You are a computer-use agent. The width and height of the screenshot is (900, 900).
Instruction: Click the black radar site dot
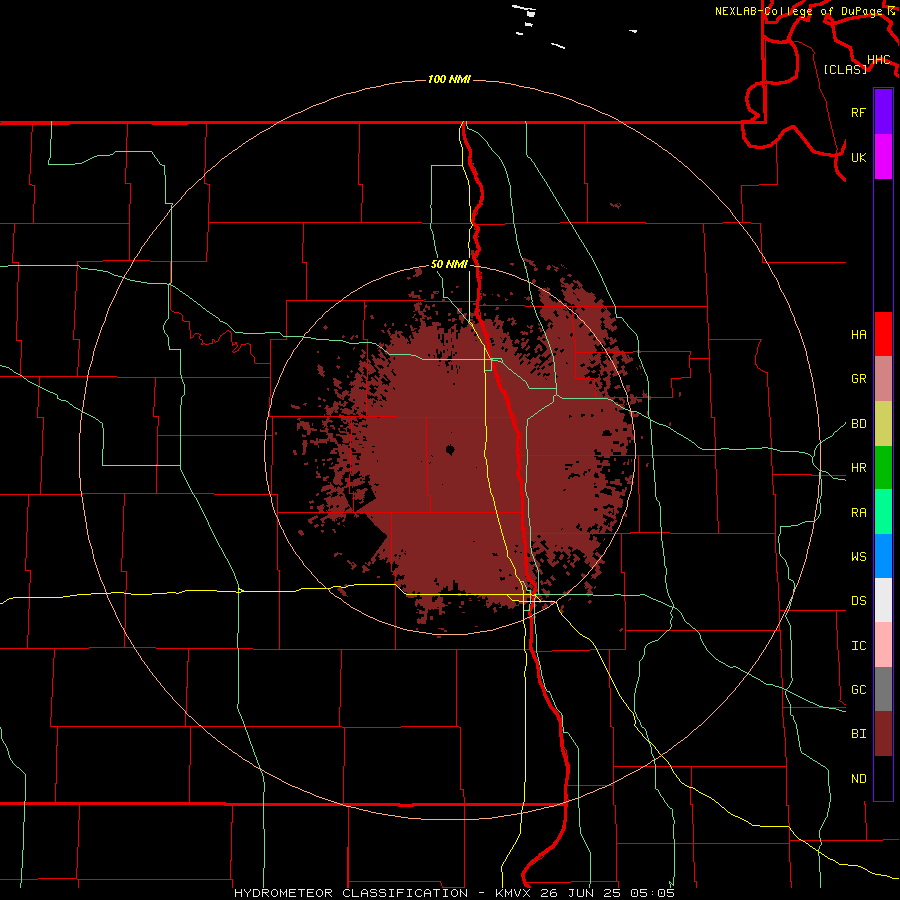(x=450, y=449)
